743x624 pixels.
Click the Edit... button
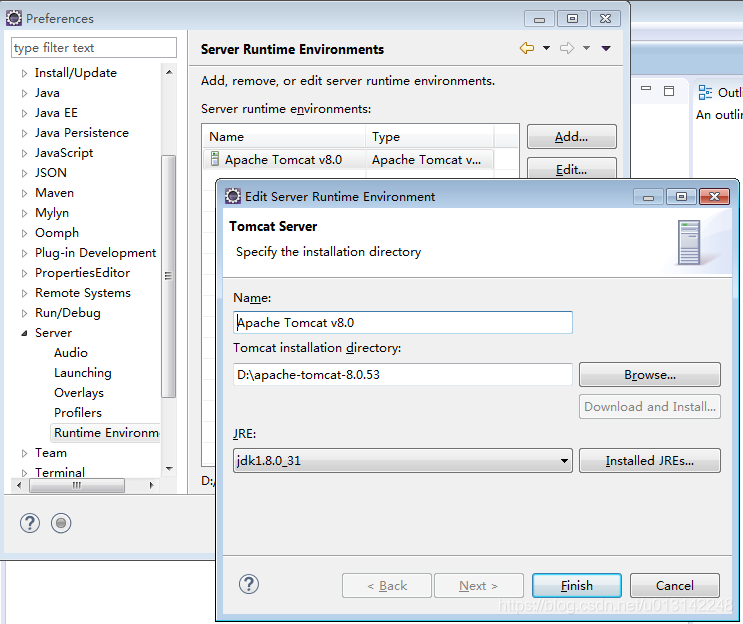point(571,169)
